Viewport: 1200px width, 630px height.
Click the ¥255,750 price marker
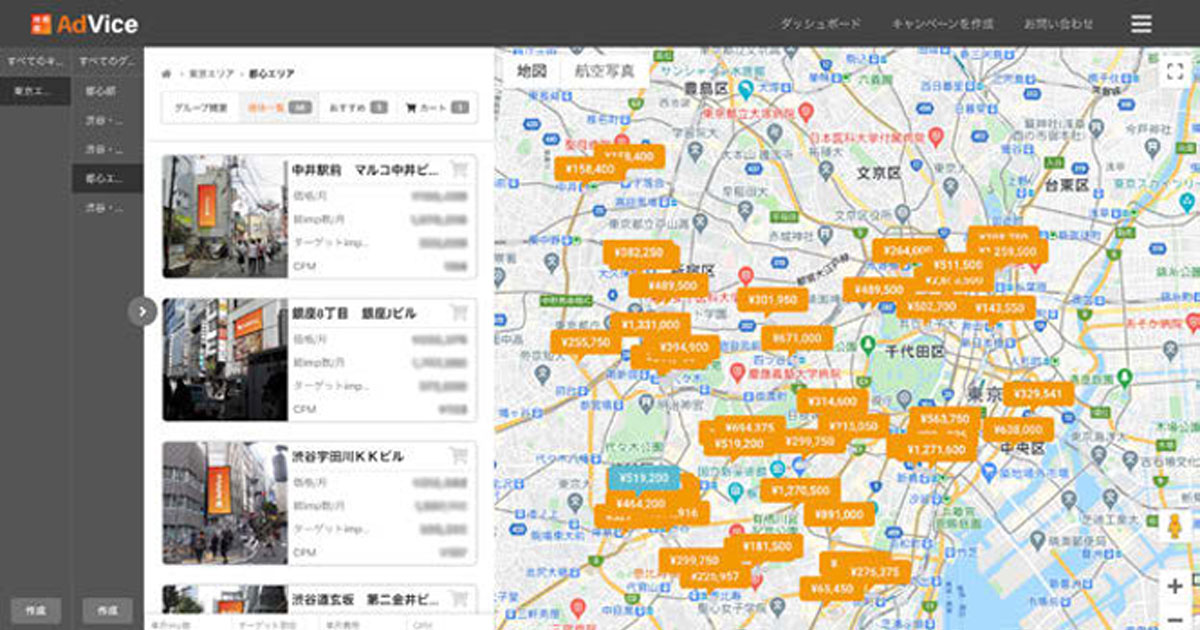tap(585, 342)
